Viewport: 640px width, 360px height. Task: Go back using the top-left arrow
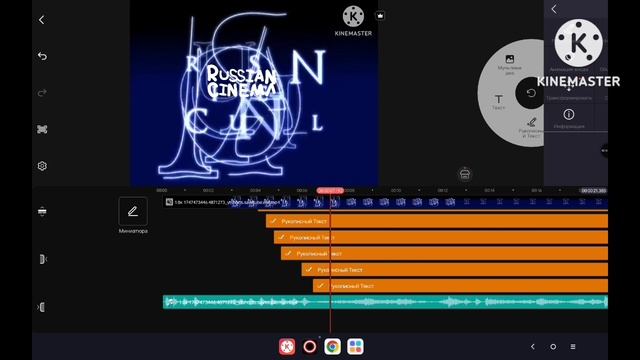coord(42,20)
